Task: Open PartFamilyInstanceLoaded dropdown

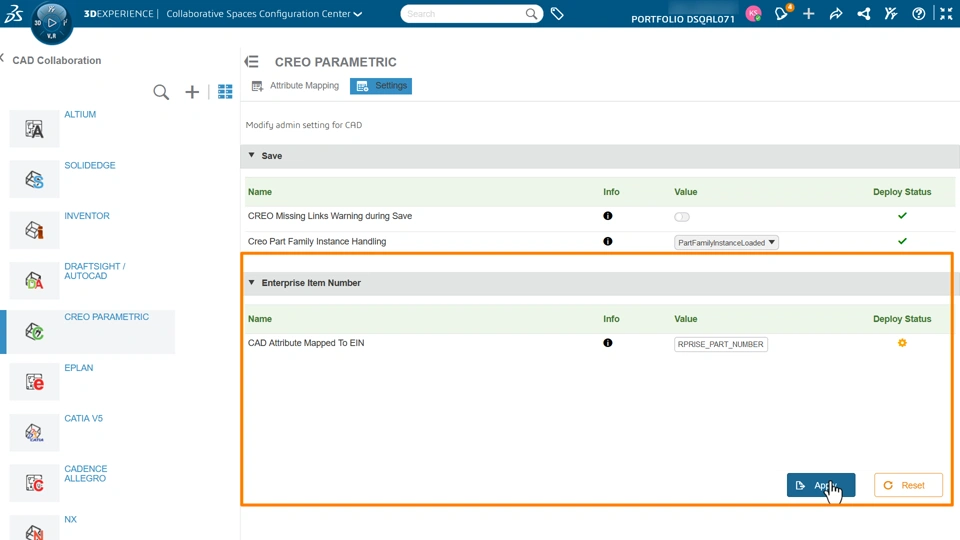Action: [x=726, y=242]
